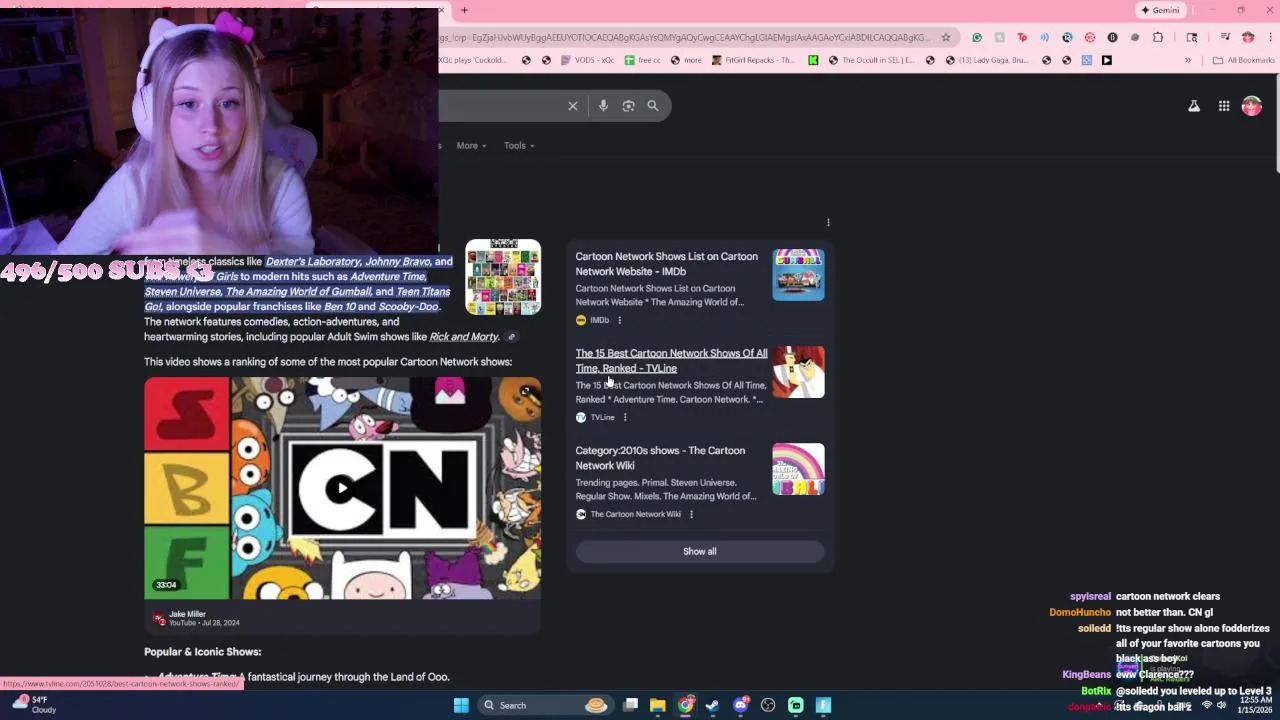This screenshot has width=1280, height=720.
Task: Open The 15 Best Cartoon Network Shows link
Action: (671, 361)
